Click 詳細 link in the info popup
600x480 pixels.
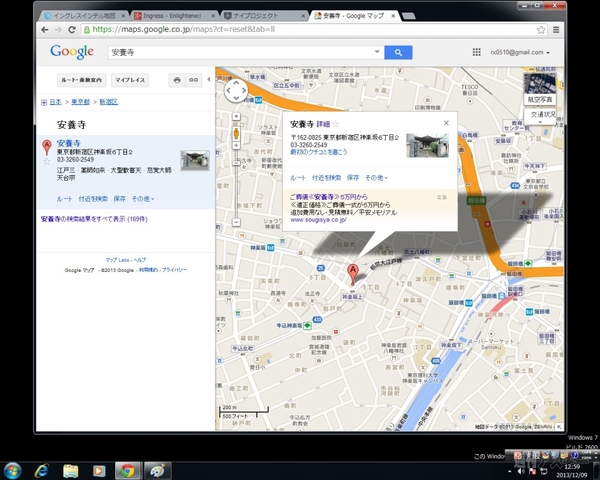click(323, 124)
